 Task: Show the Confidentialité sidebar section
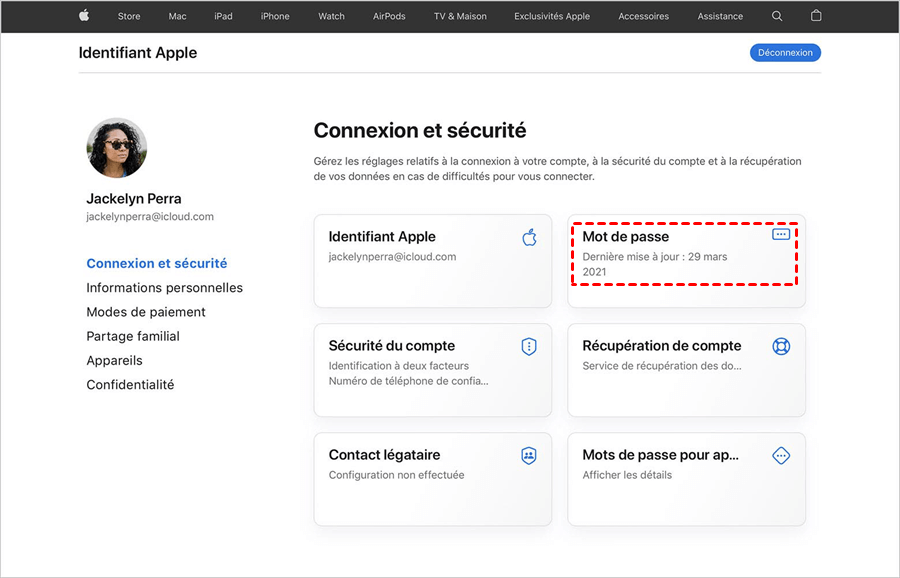point(130,385)
